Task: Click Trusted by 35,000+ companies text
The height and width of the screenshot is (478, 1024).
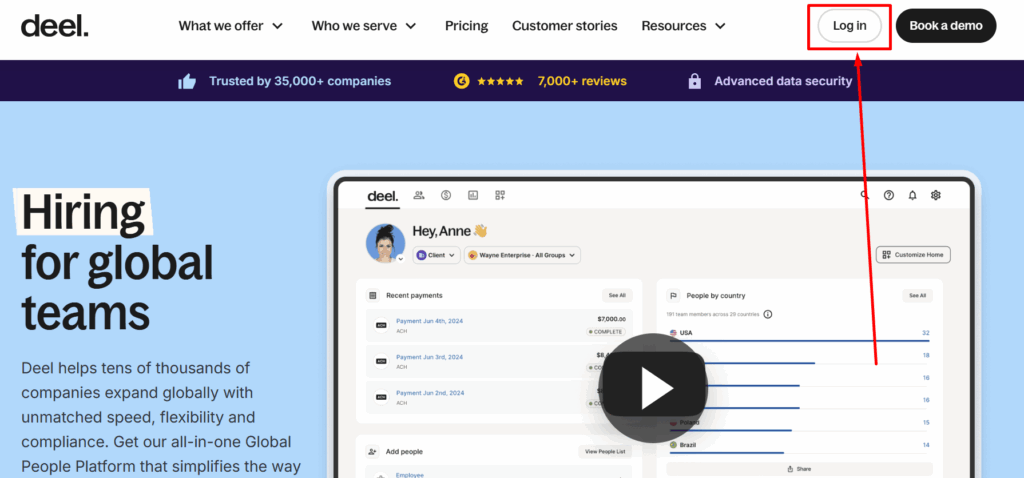Action: click(x=300, y=82)
